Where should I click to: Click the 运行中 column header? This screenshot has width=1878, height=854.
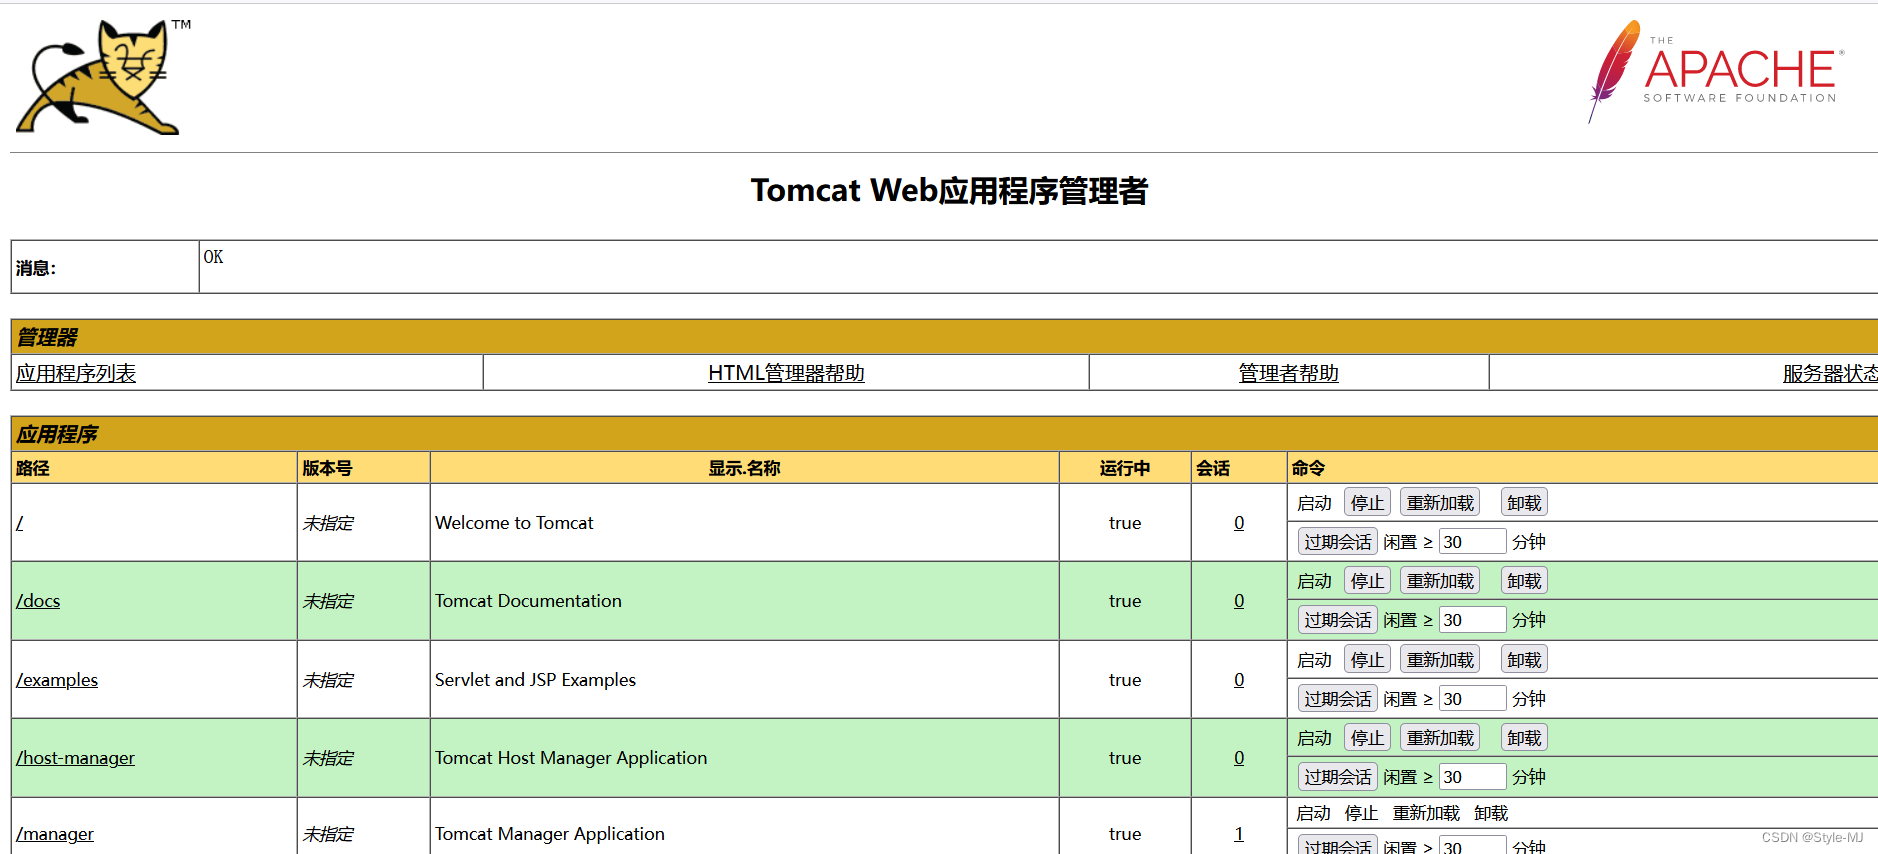coord(1125,468)
